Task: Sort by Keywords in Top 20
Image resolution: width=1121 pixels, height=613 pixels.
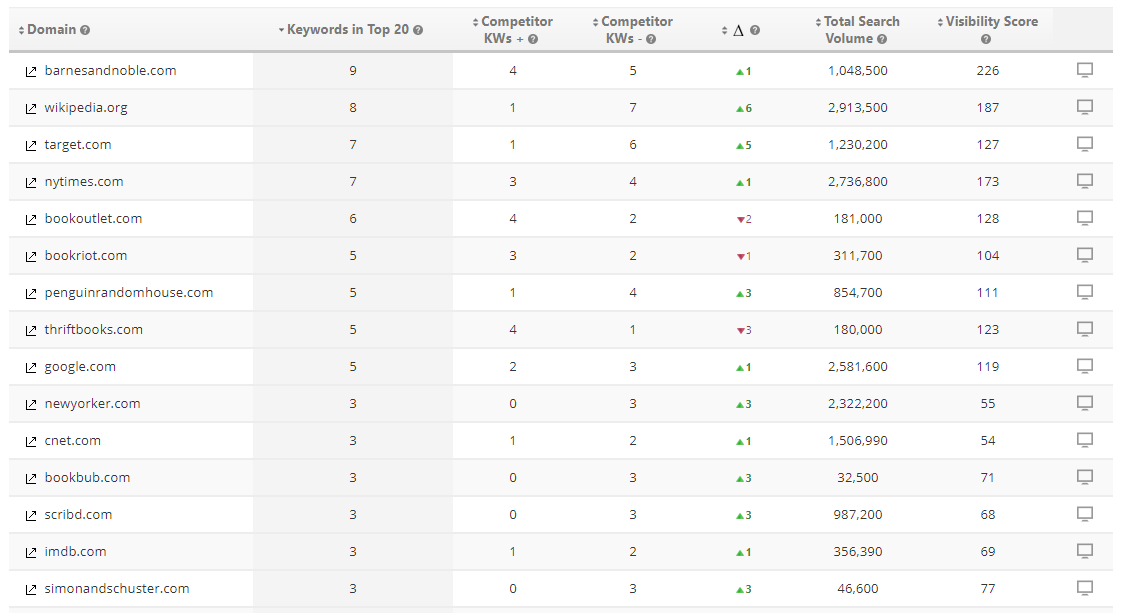Action: coord(343,29)
